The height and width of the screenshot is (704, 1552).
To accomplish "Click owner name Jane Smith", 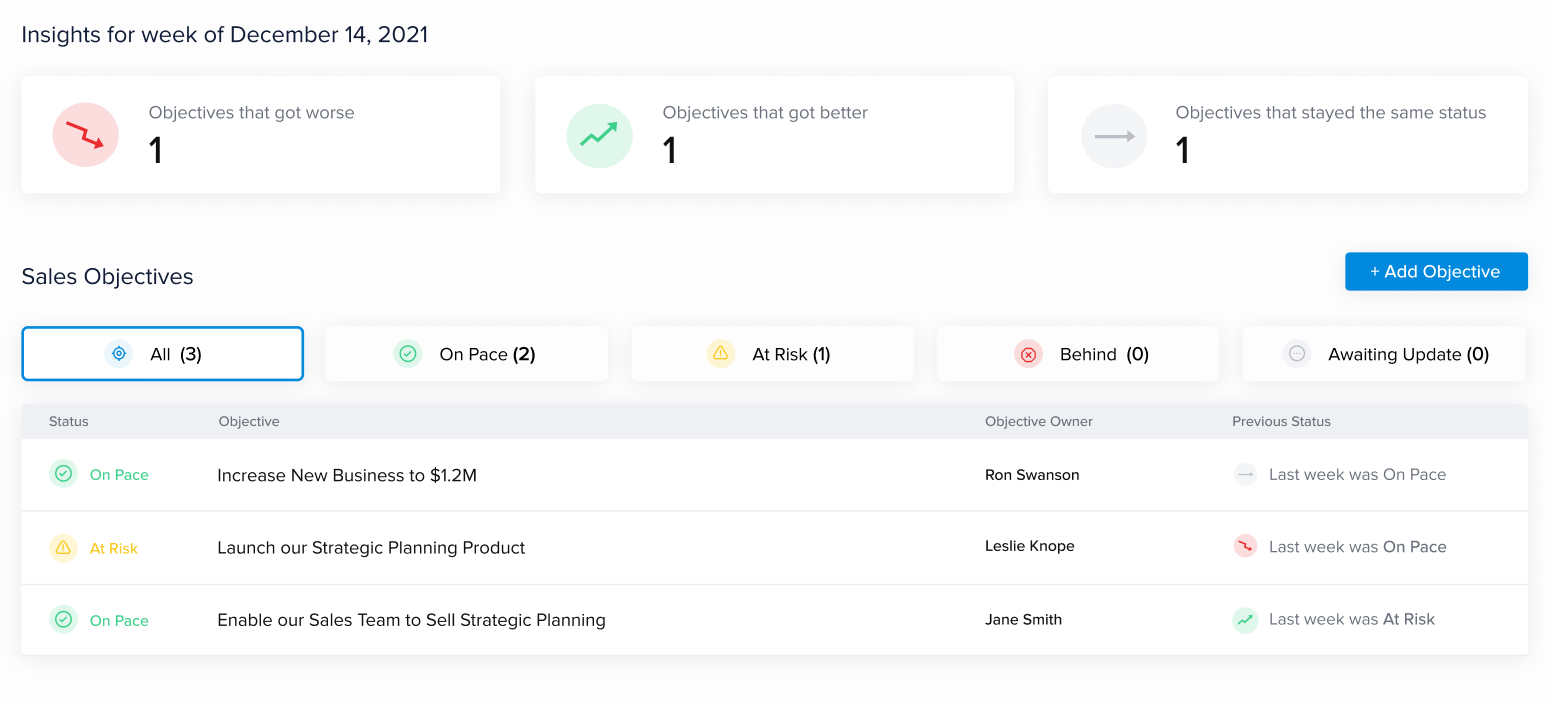I will [1023, 620].
